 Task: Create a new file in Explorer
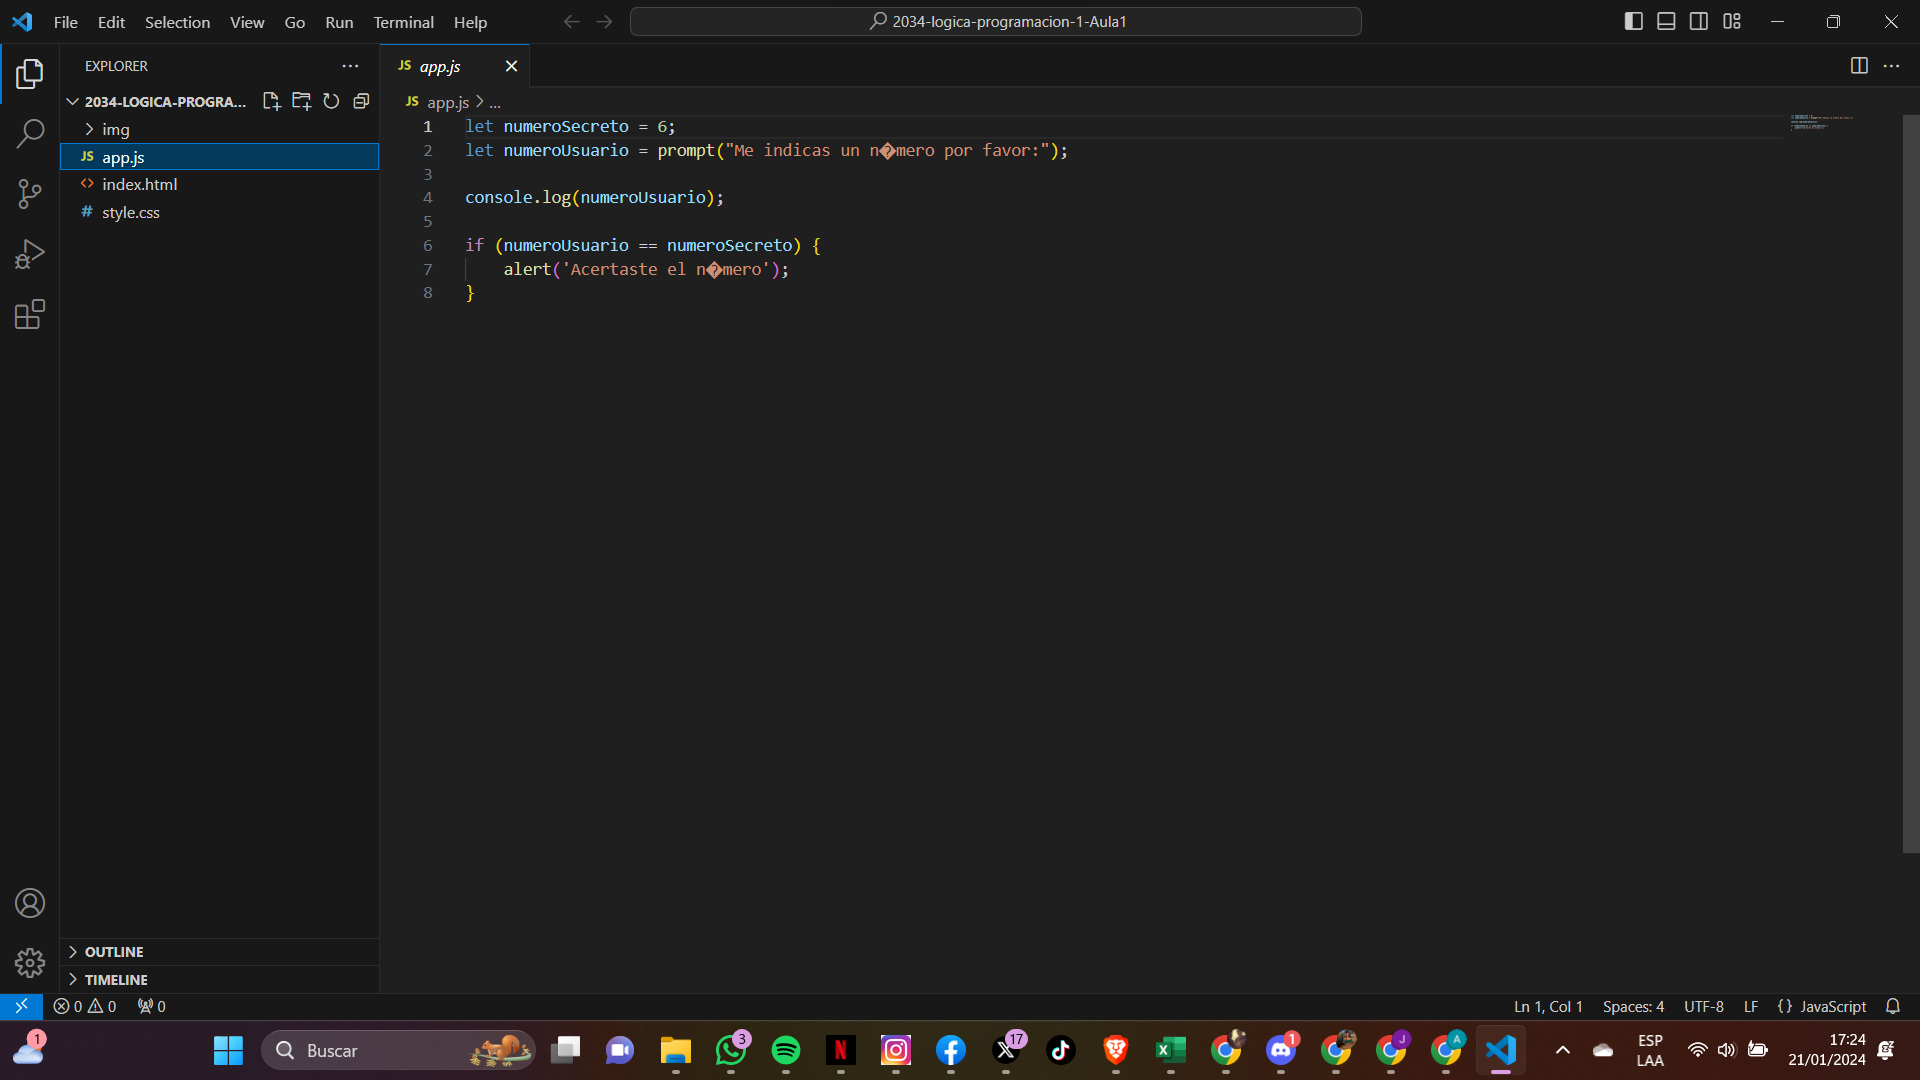point(271,101)
